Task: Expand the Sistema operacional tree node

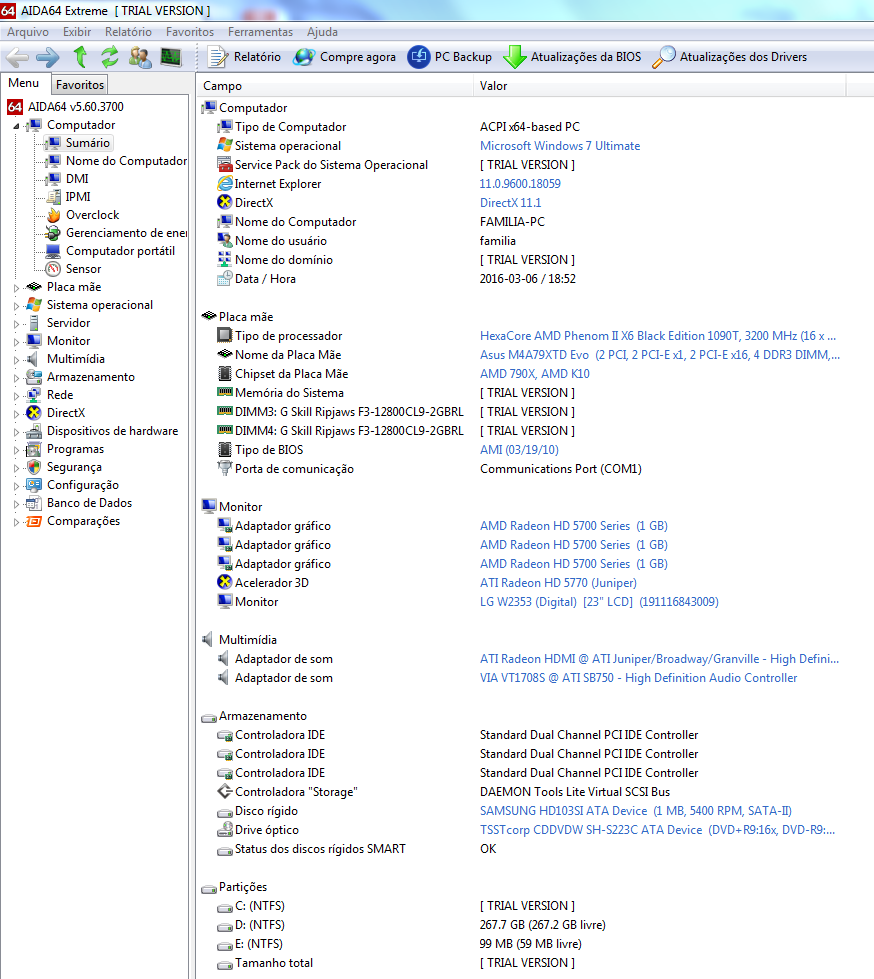Action: tap(17, 306)
